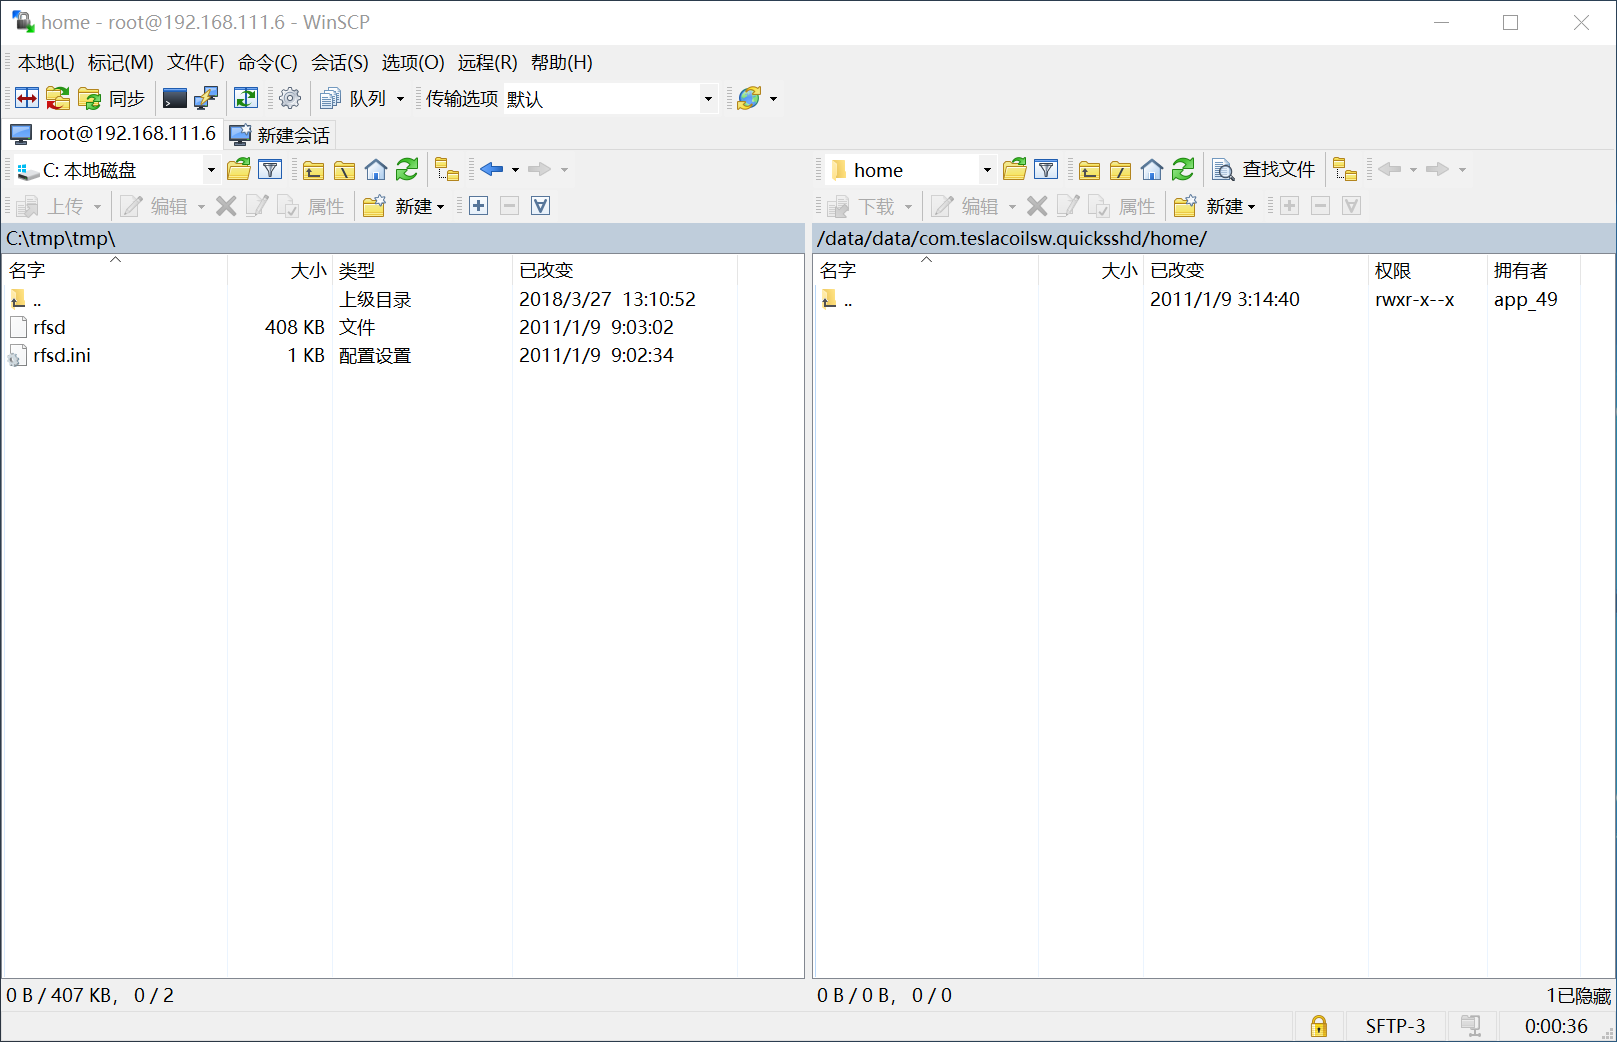1617x1042 pixels.
Task: Click the 同步 synchronize button
Action: coord(111,98)
